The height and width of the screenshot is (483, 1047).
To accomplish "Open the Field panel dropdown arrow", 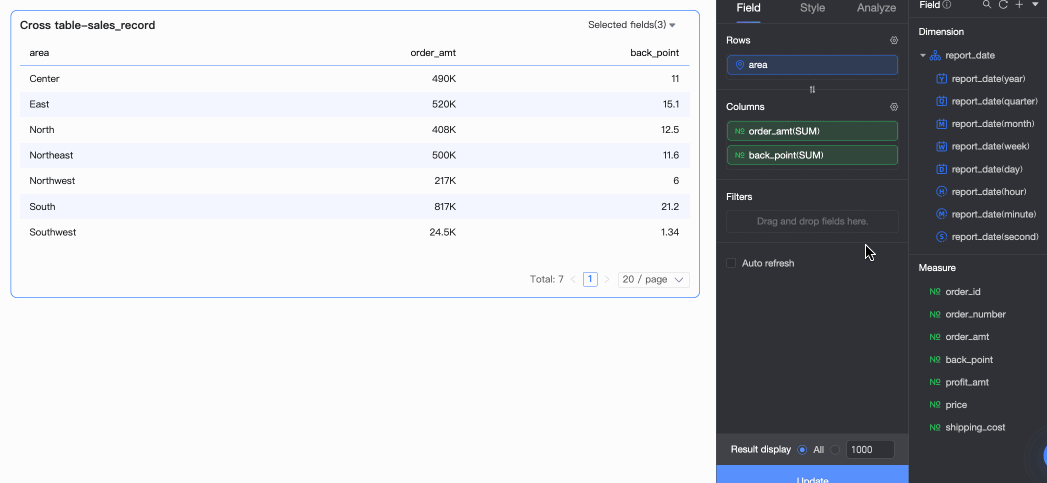I will pos(1036,5).
